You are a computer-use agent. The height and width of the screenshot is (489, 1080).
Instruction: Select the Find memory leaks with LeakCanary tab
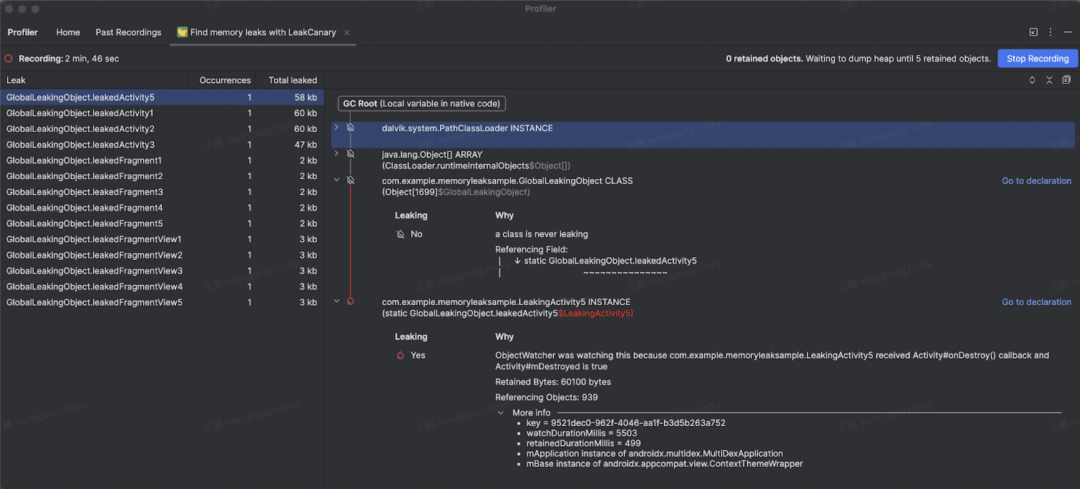coord(264,32)
